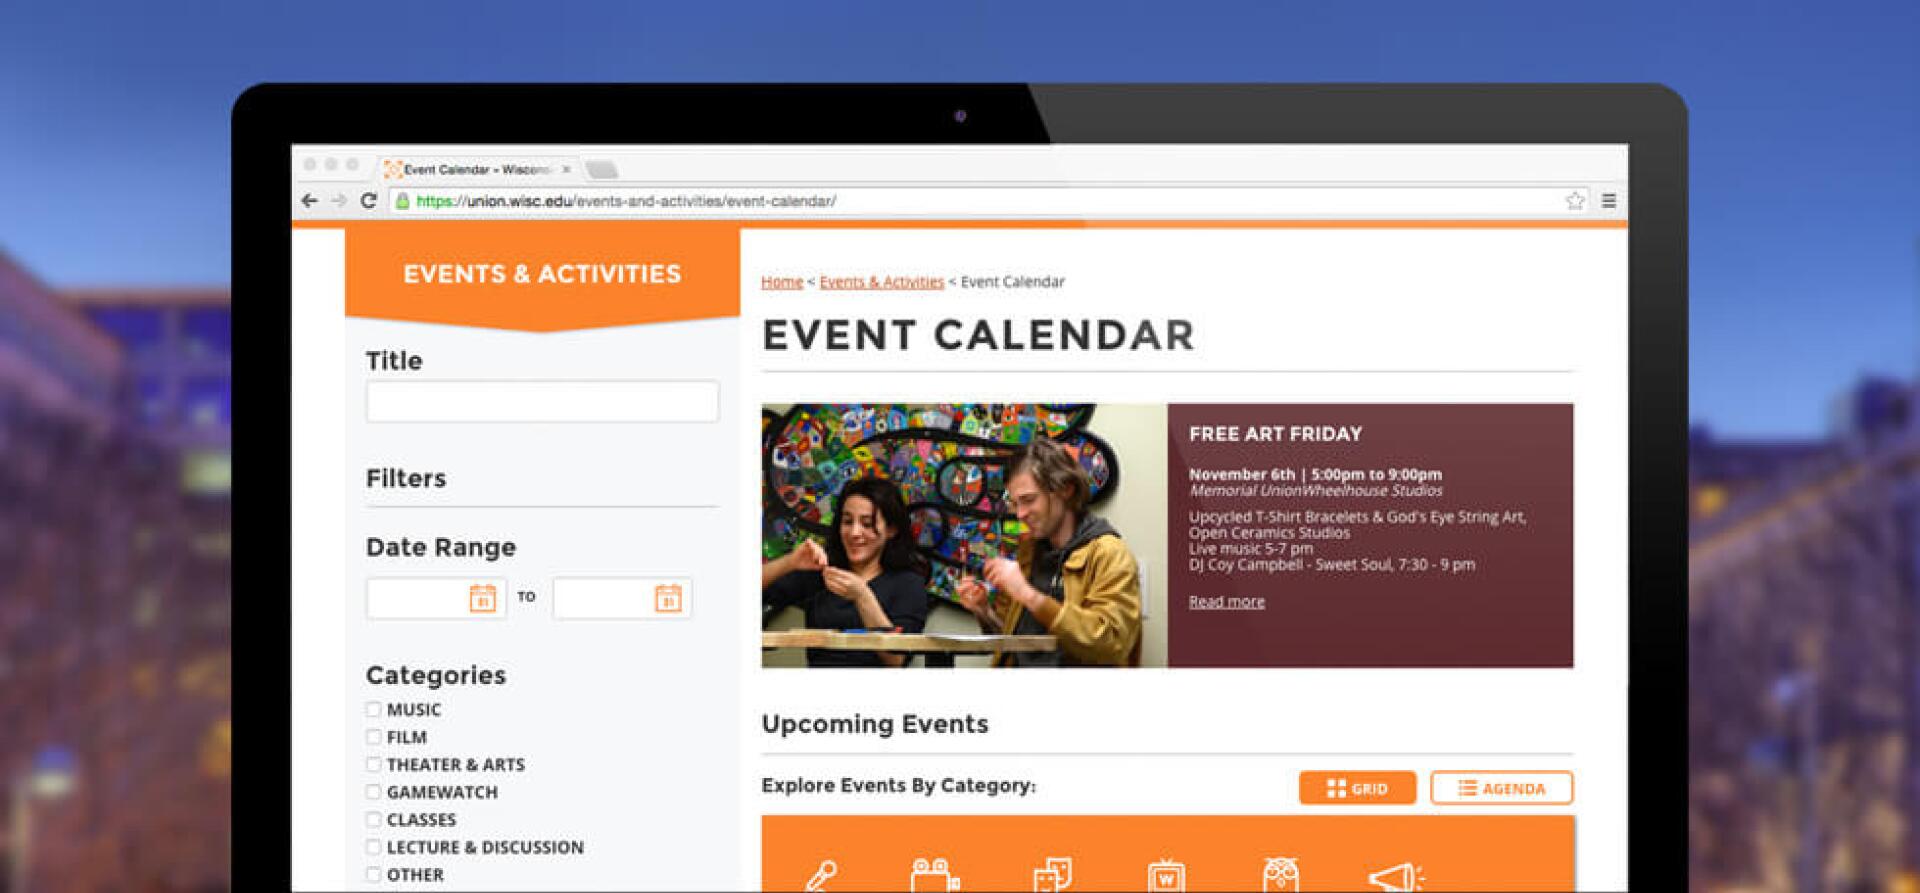Focus the Title search input field

point(542,401)
